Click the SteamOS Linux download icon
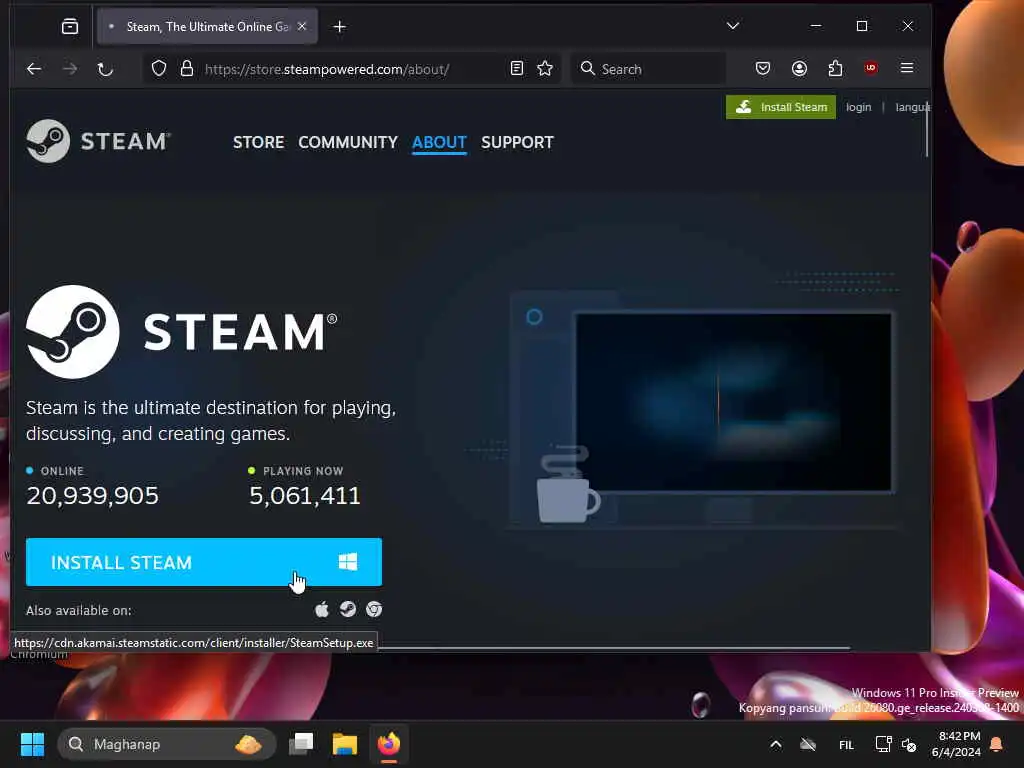 [x=348, y=609]
